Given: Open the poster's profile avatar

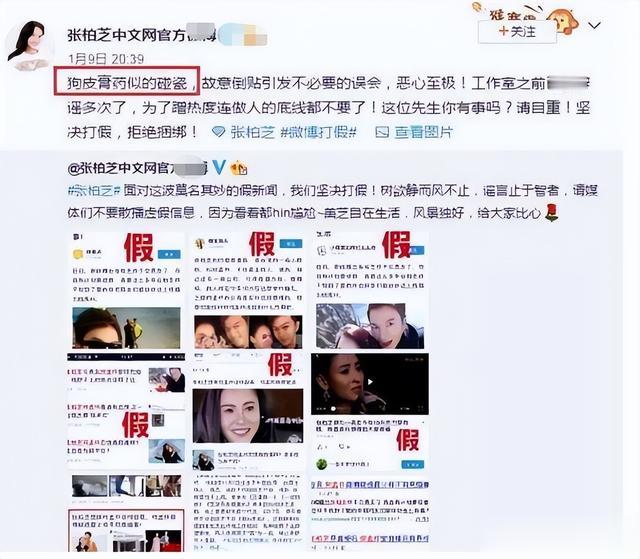Looking at the screenshot, I should pyautogui.click(x=29, y=46).
